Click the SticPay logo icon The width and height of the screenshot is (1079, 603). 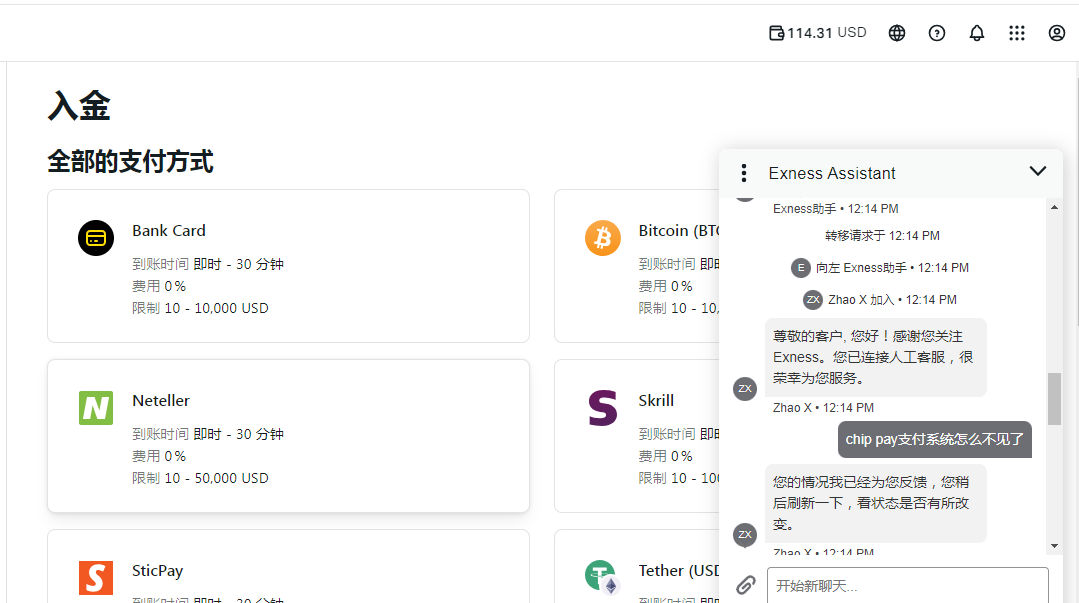[96, 578]
